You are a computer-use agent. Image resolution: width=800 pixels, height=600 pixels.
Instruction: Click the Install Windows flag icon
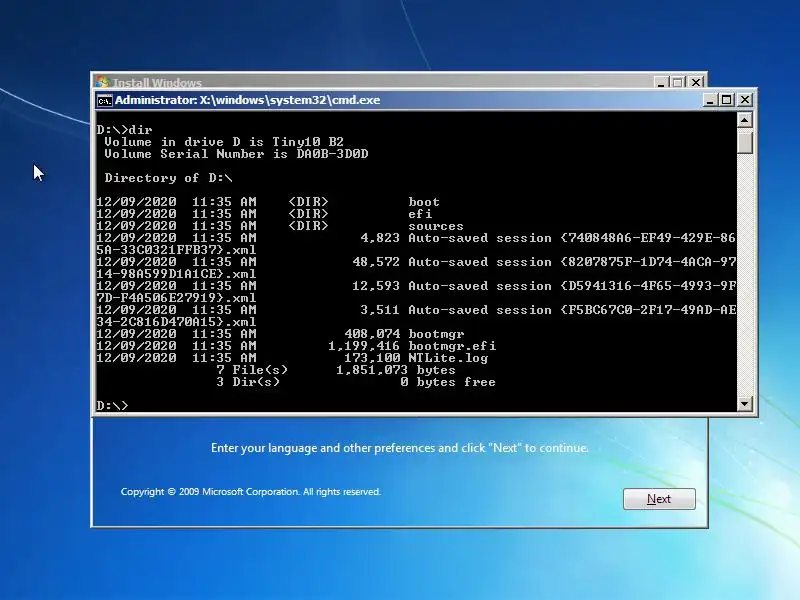click(x=103, y=82)
